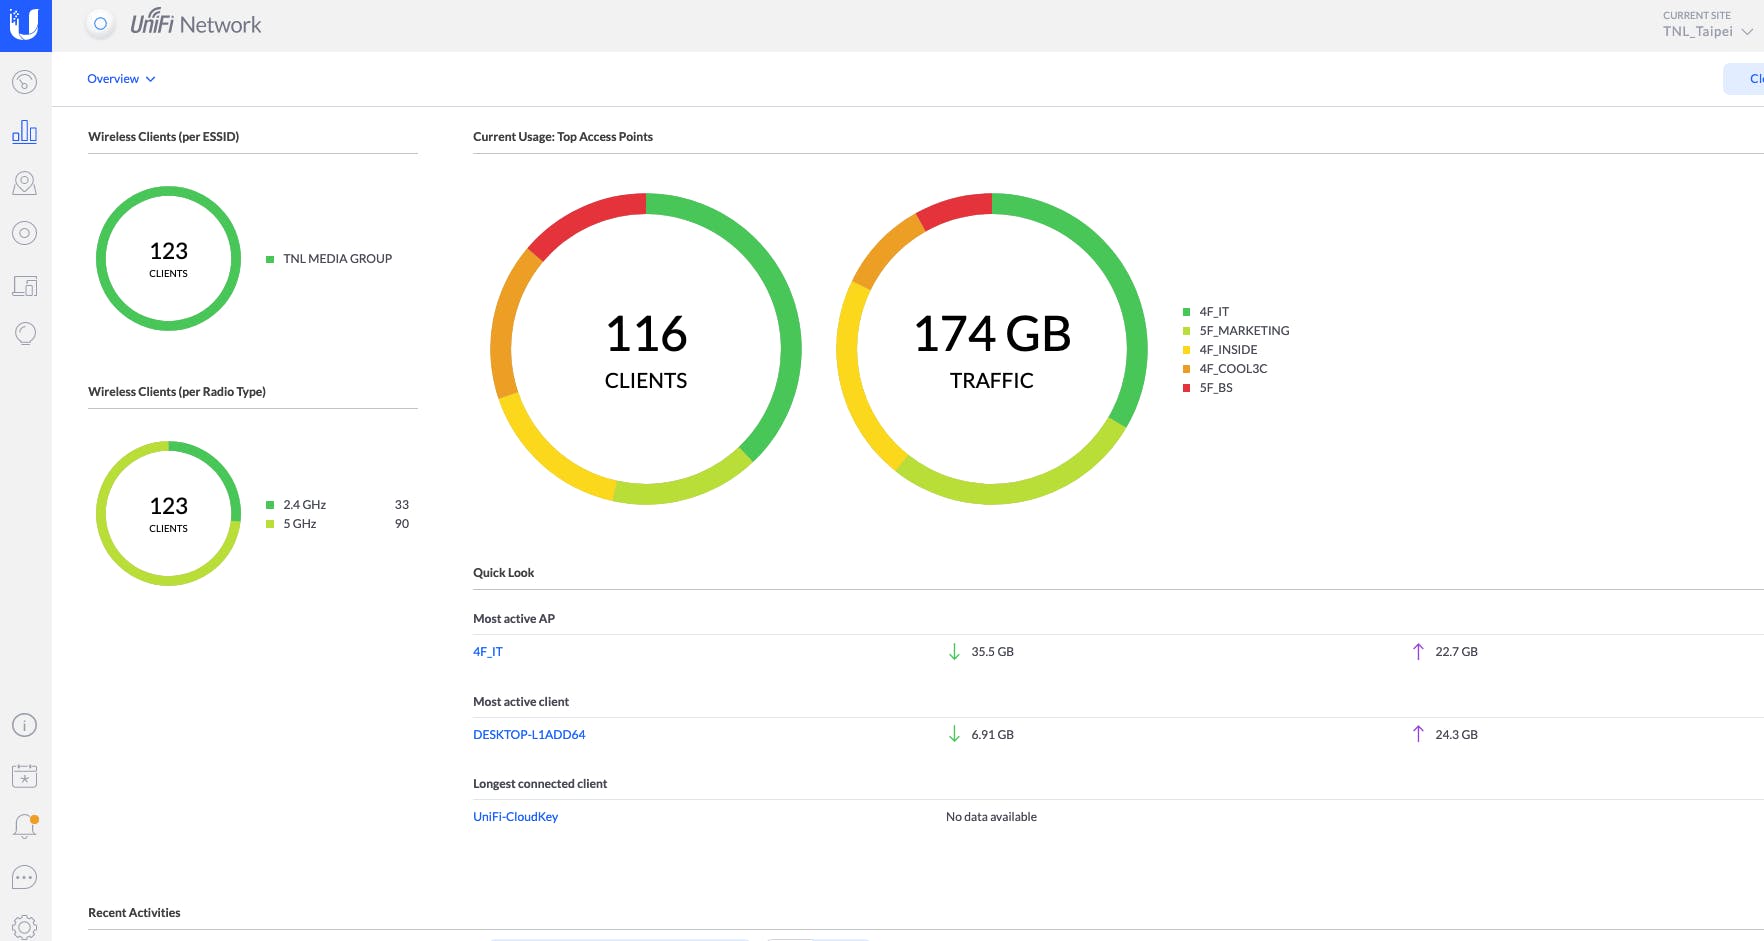Viewport: 1764px width, 941px height.
Task: Click the Quick Look heading
Action: [x=503, y=573]
